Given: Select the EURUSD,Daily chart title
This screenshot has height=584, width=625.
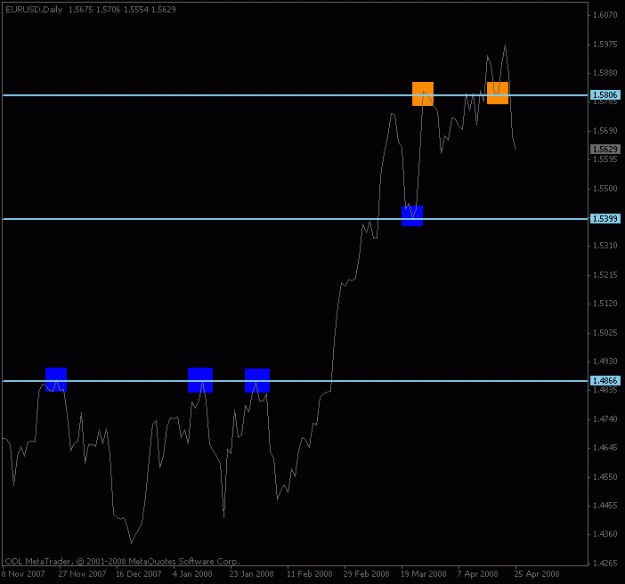Looking at the screenshot, I should pyautogui.click(x=34, y=10).
